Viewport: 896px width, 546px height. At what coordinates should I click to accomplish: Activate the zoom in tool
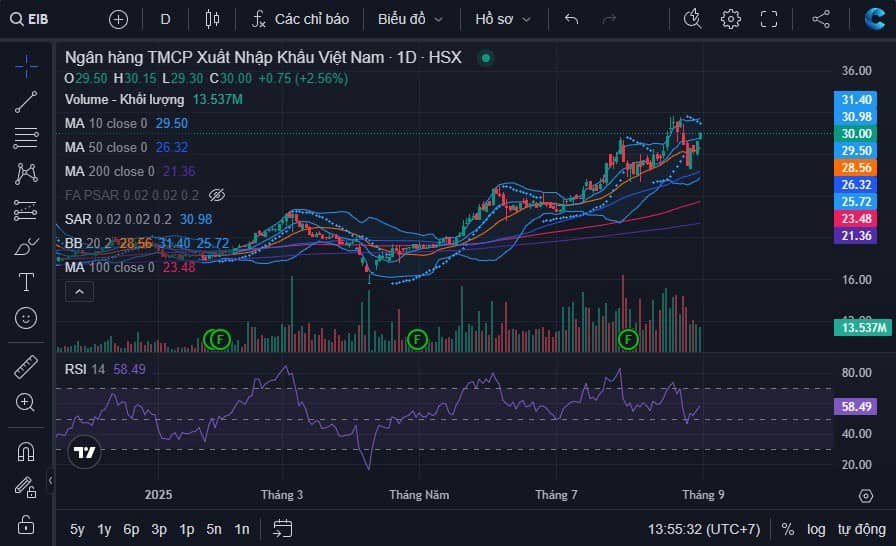pos(26,403)
